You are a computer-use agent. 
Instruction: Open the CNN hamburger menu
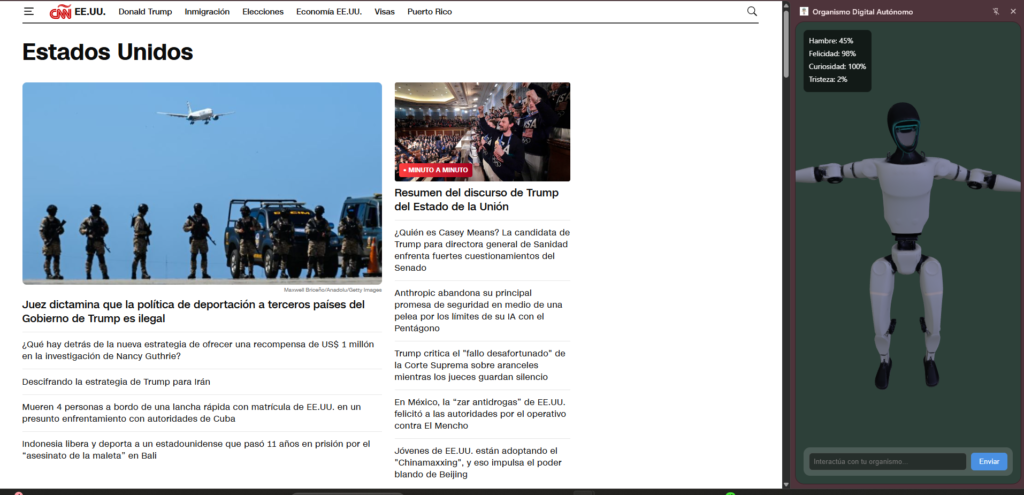coord(29,12)
